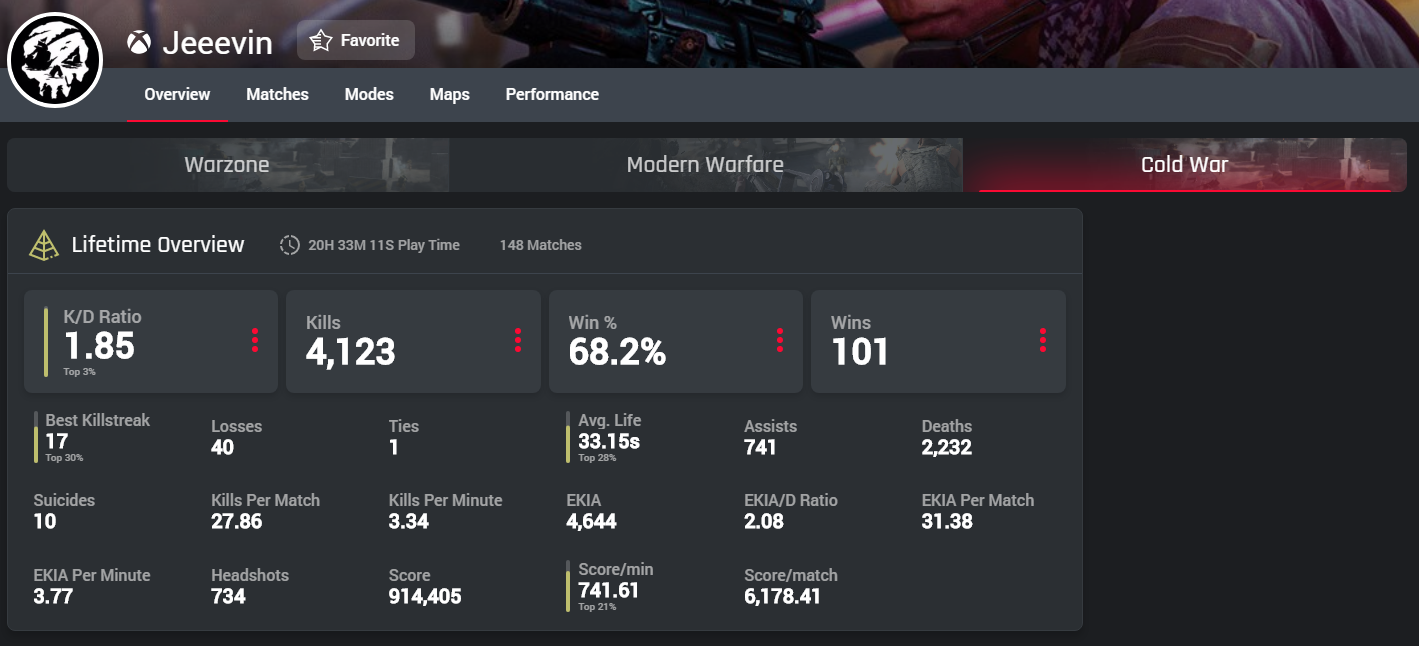Click the Kills 4,123 value
Viewport: 1419px width, 646px height.
point(350,352)
